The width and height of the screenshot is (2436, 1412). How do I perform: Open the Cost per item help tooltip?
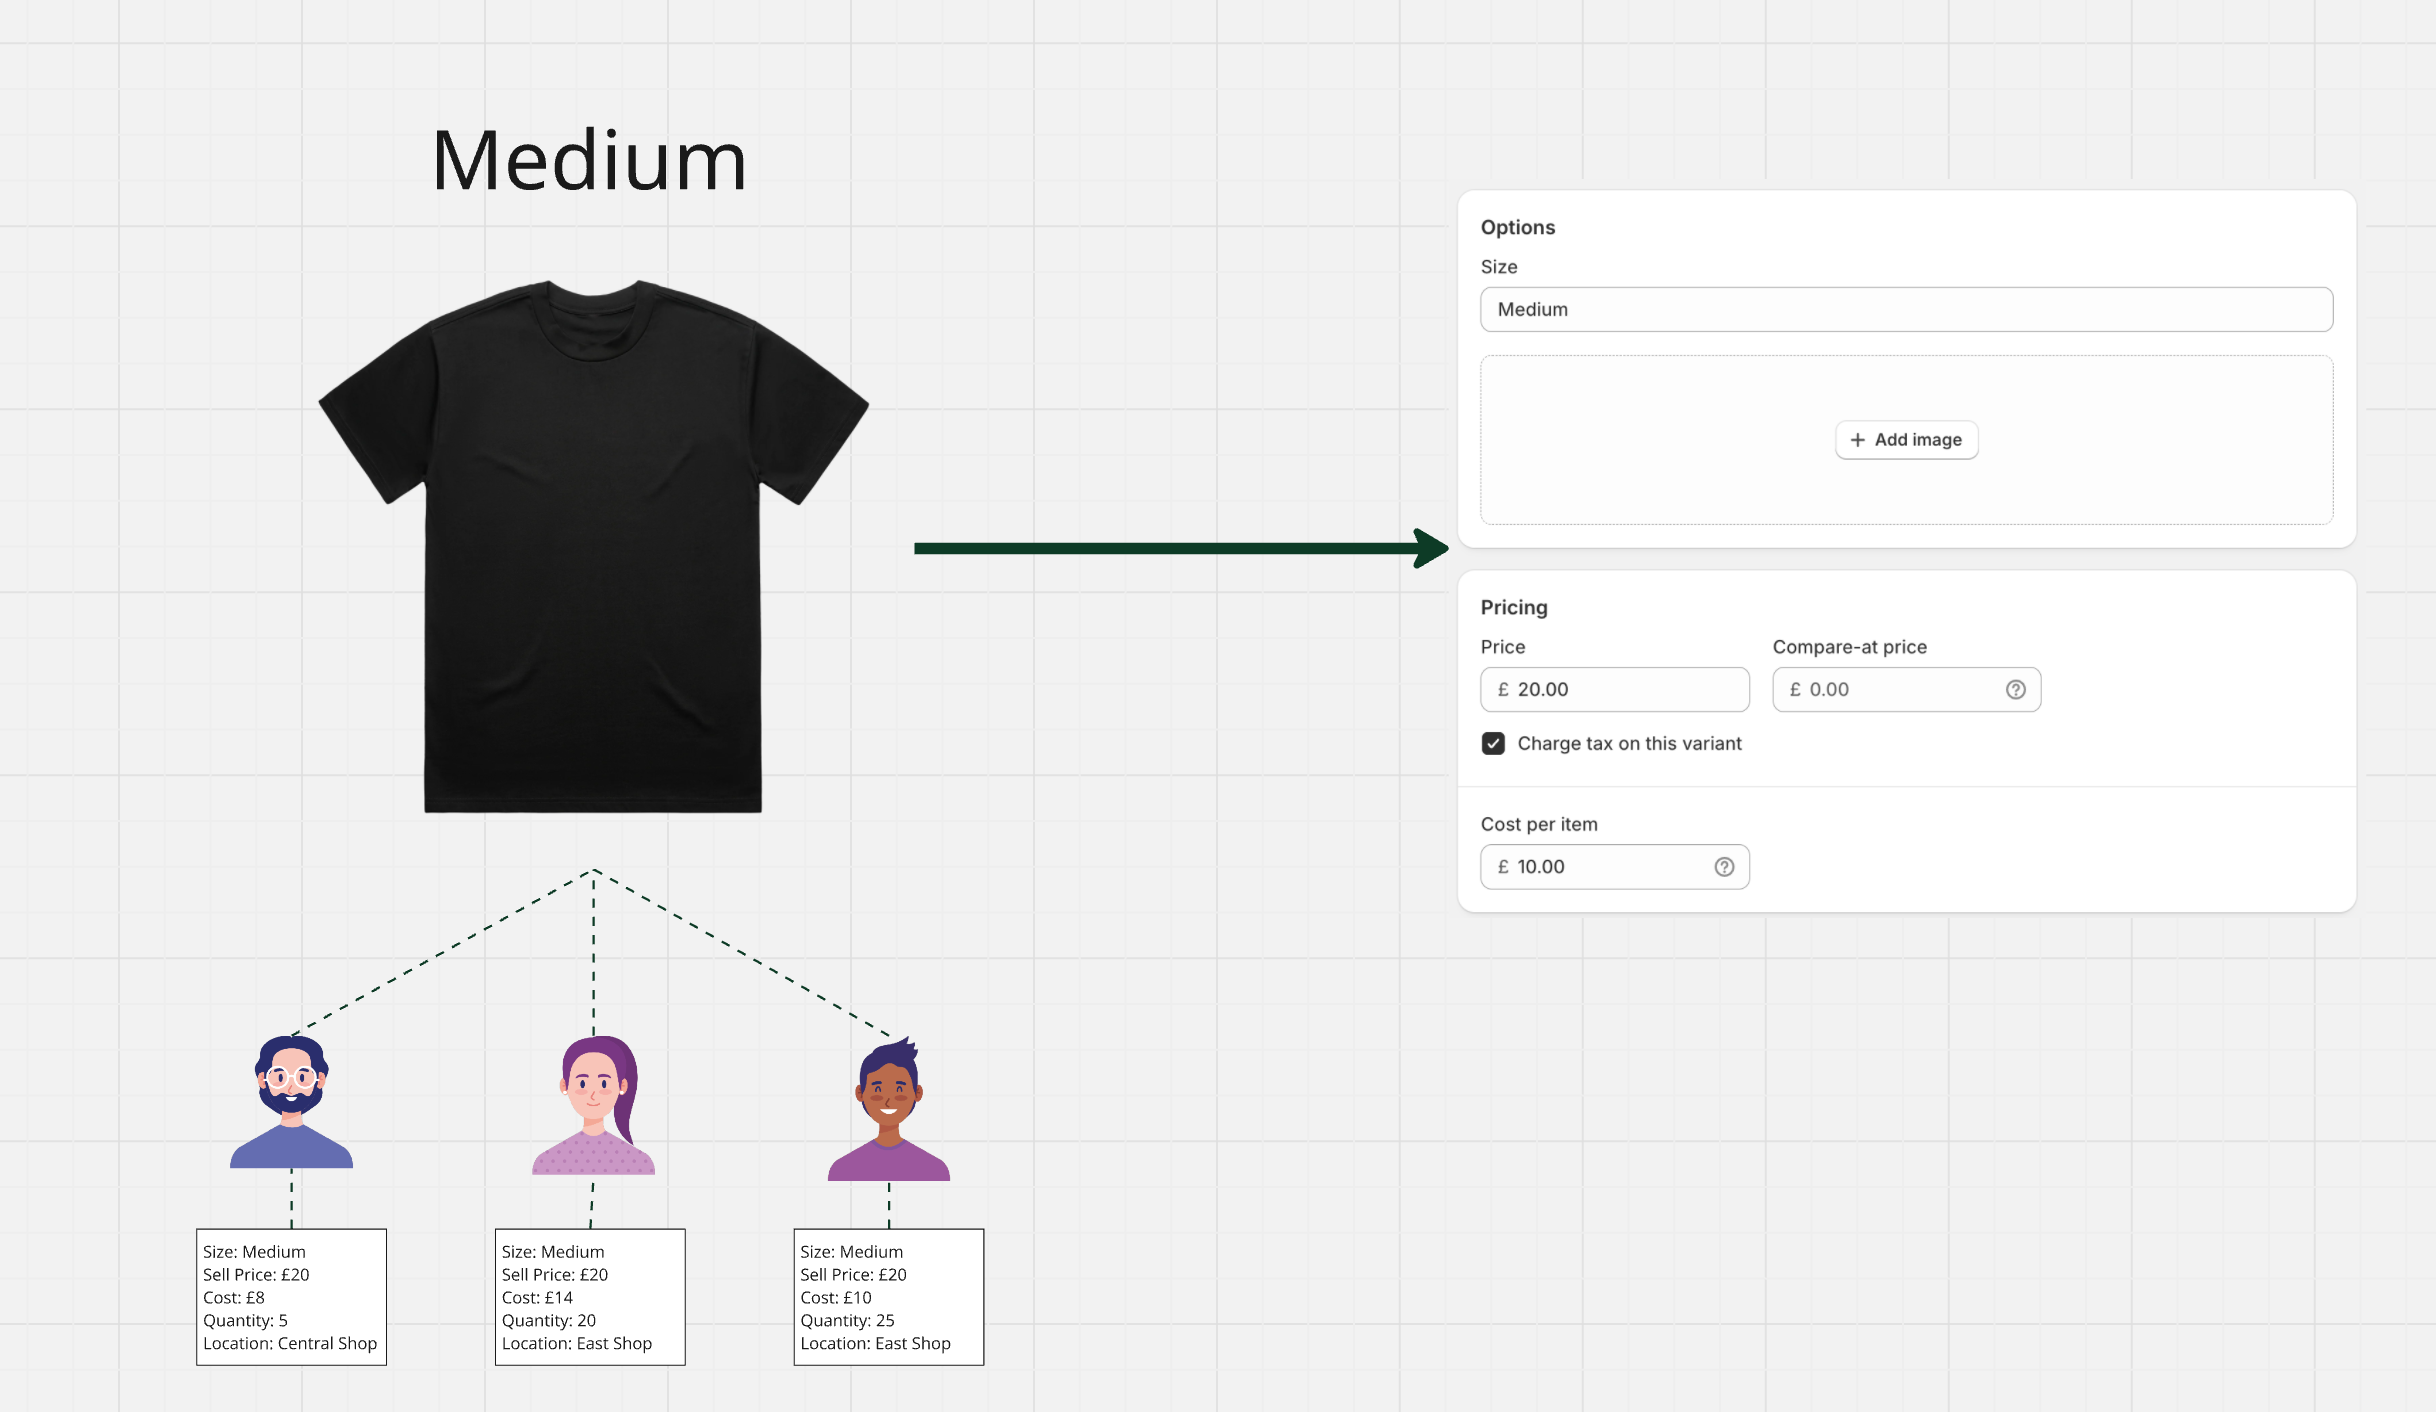[1723, 866]
